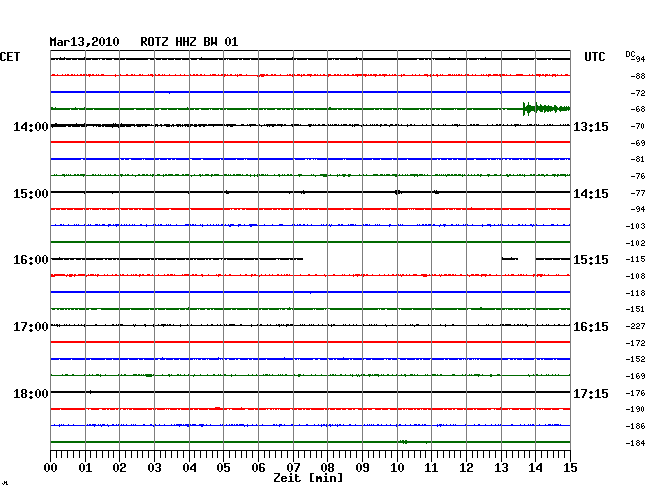Select the DC value -227

[635, 327]
